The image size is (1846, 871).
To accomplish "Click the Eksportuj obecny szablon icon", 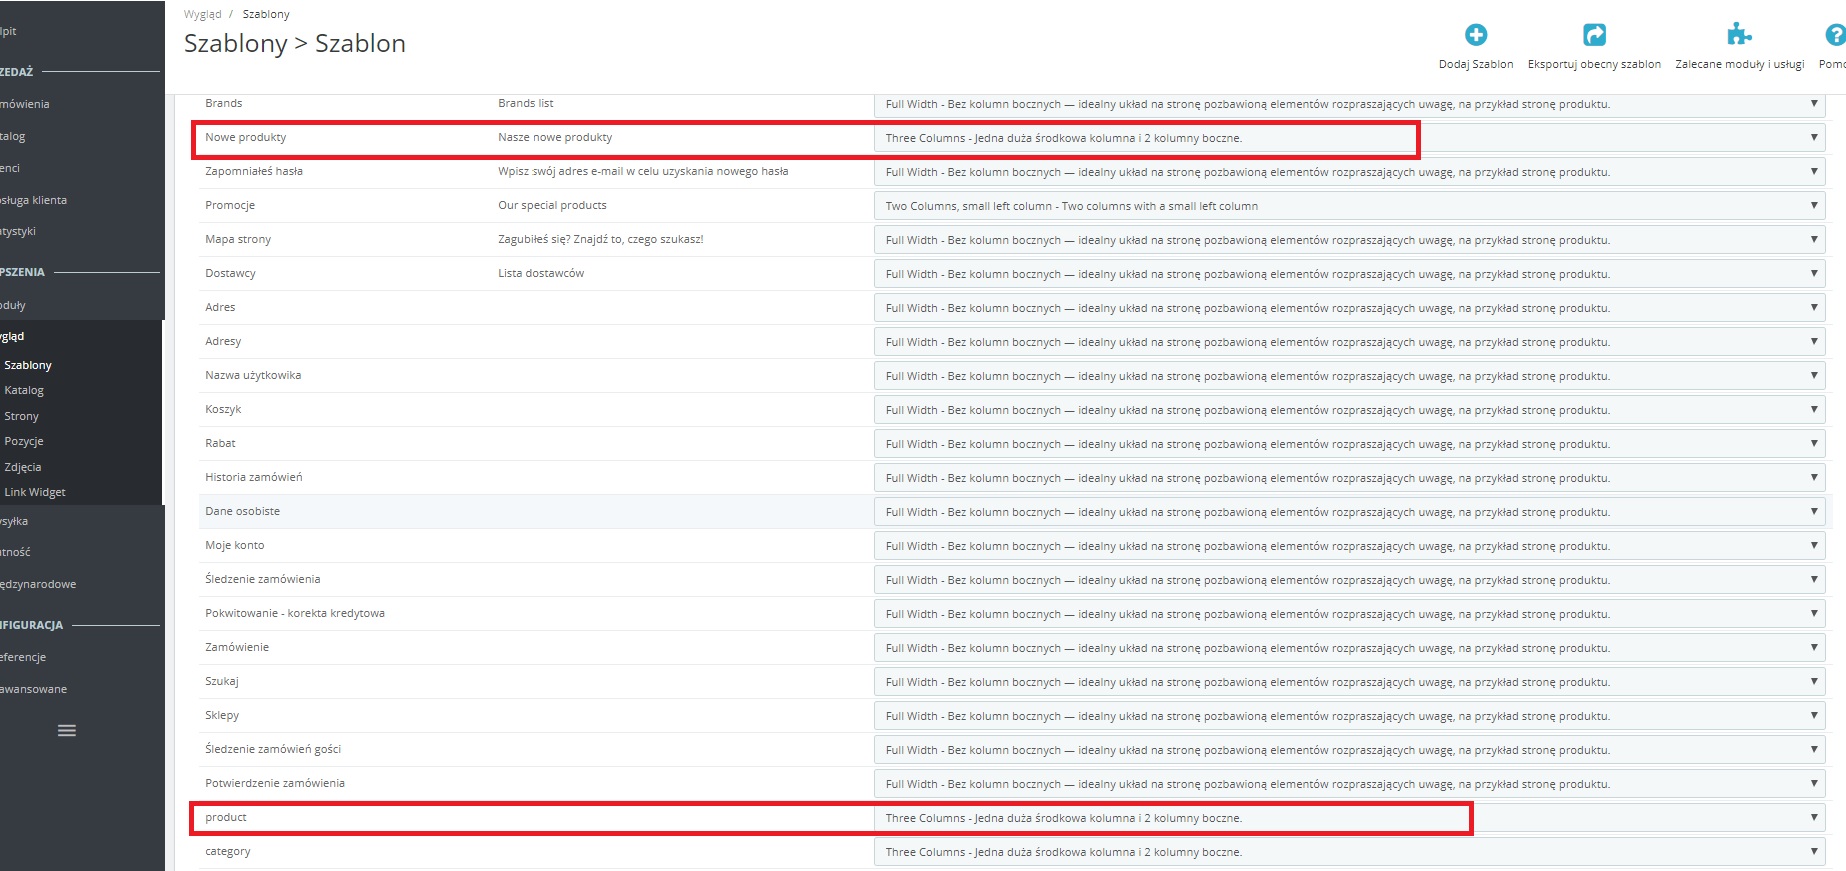I will pyautogui.click(x=1594, y=35).
